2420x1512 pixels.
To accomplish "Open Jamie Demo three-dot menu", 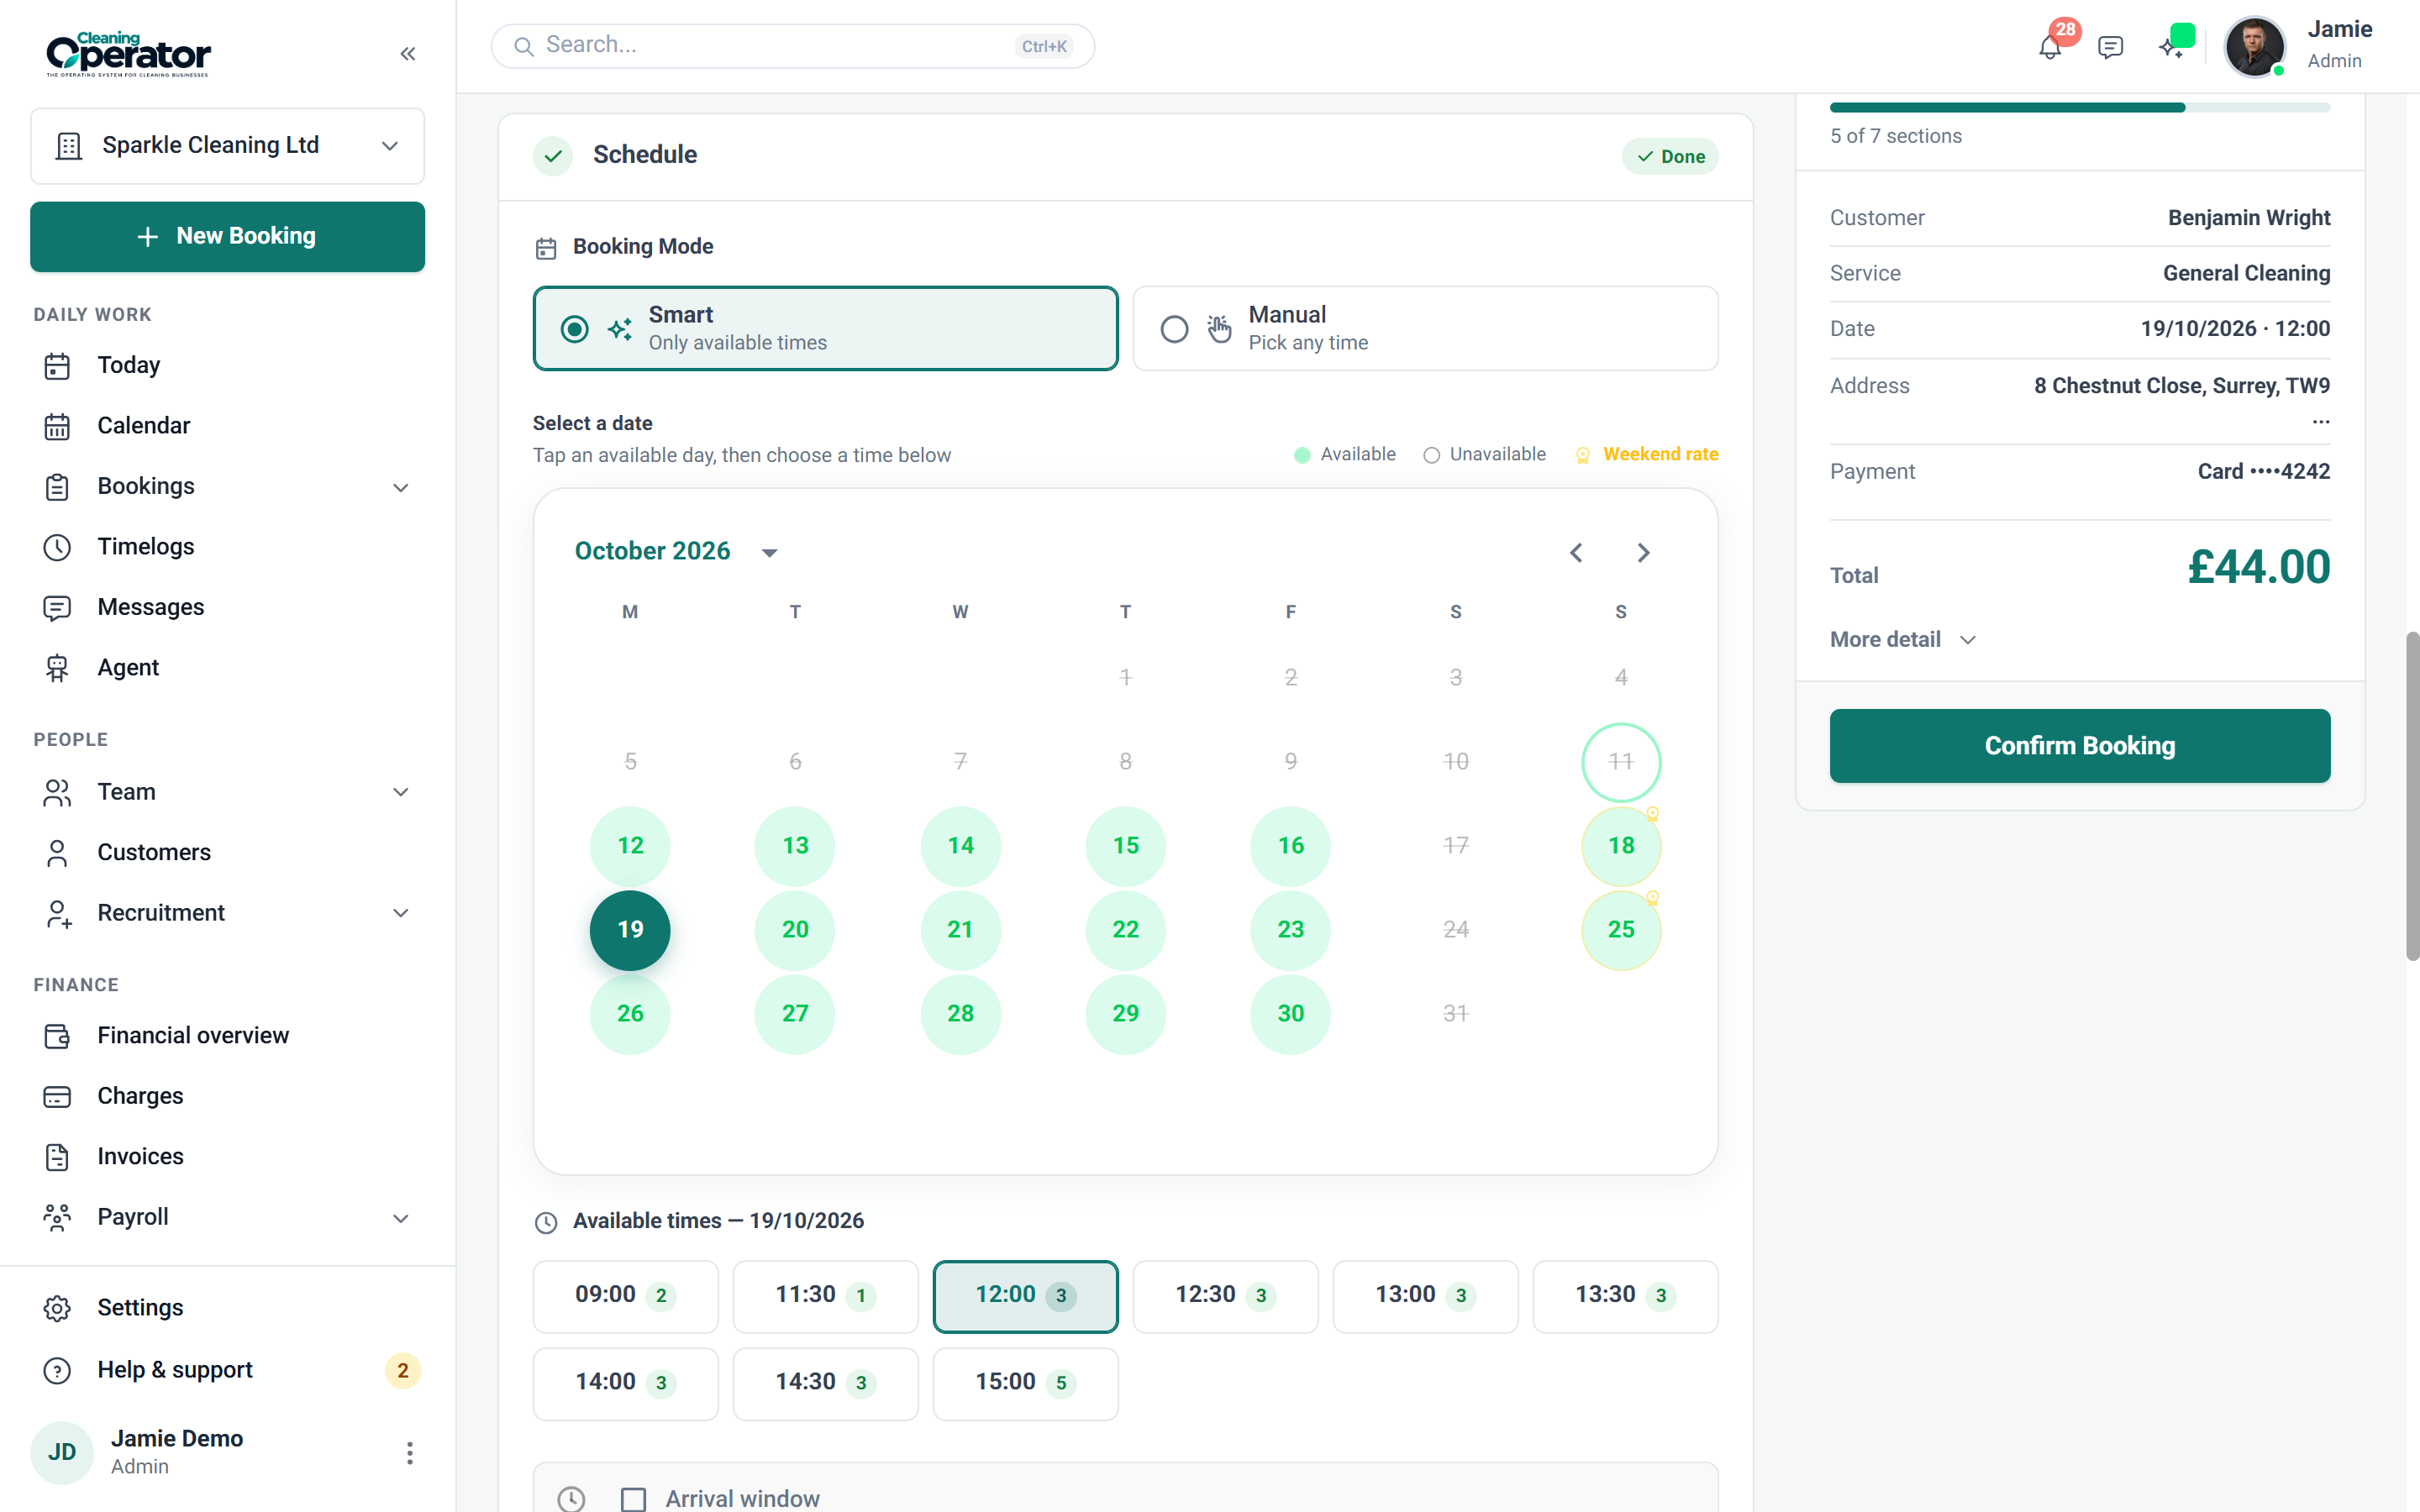I will tap(409, 1453).
